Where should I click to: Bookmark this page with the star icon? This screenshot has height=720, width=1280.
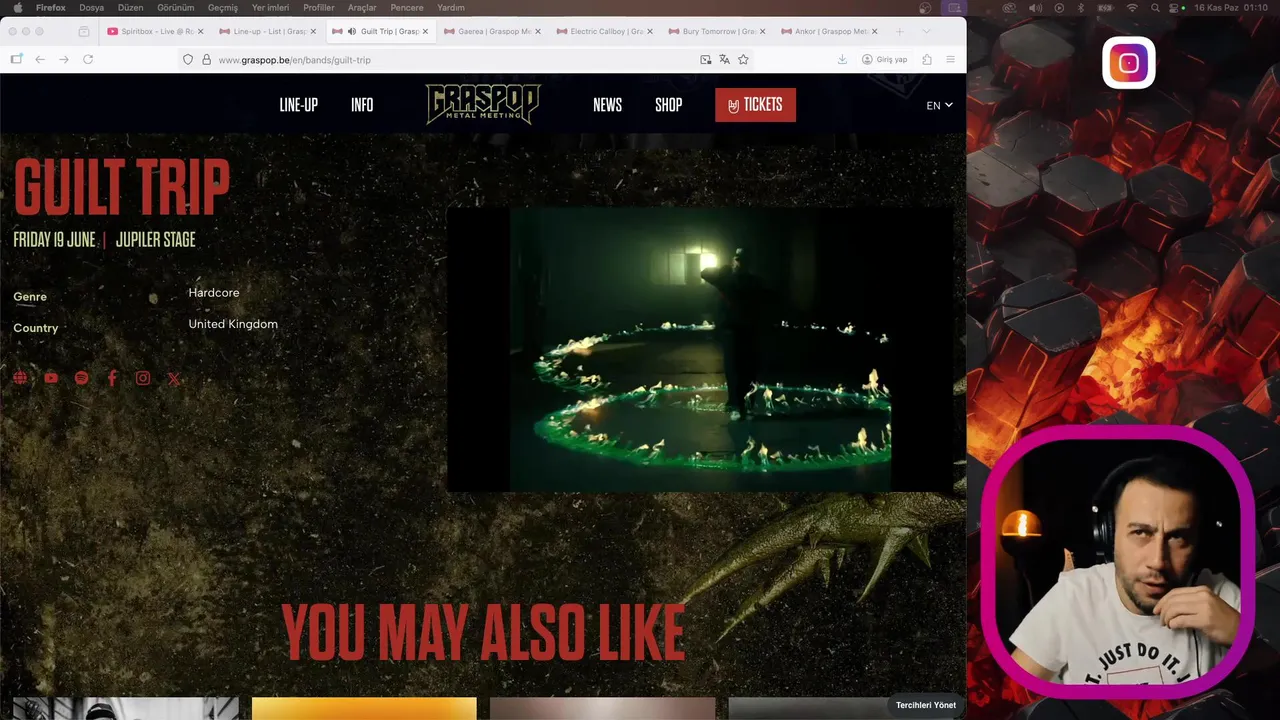[743, 59]
